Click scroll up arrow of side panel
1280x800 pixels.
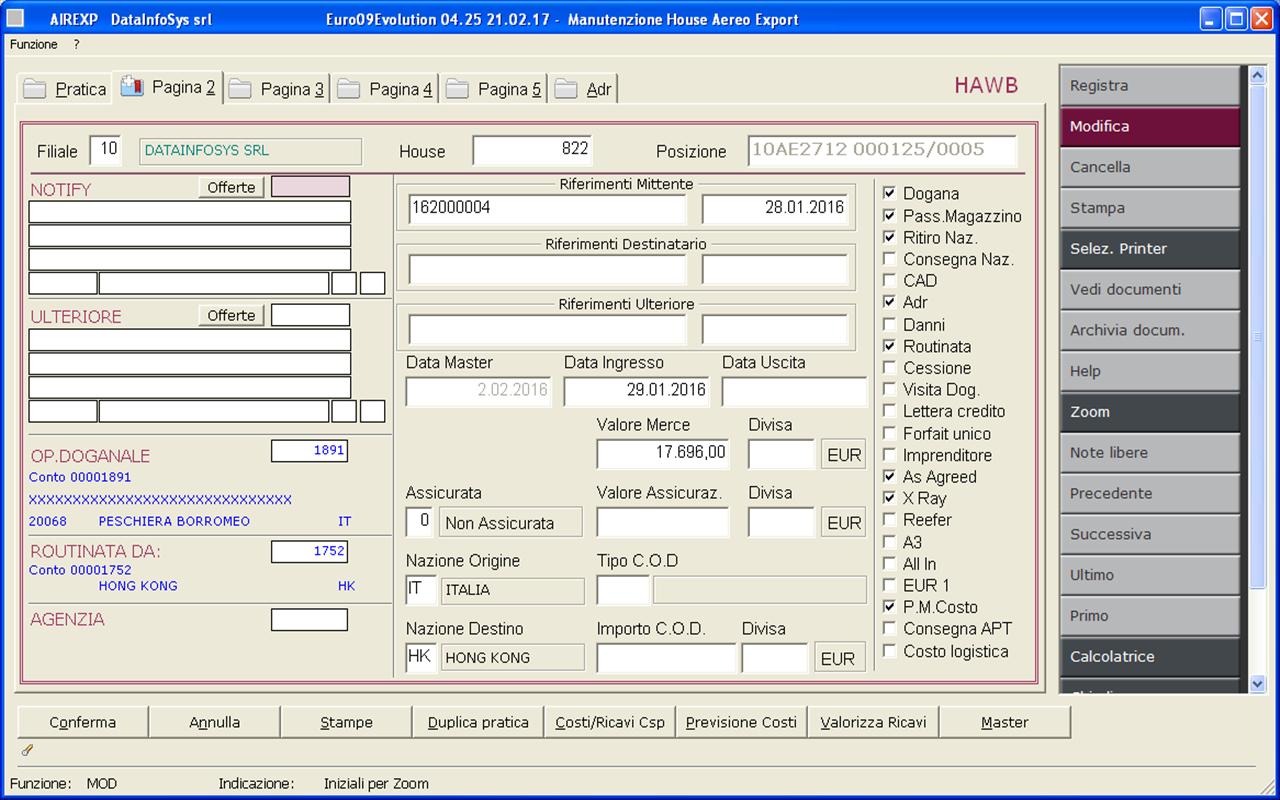(x=1258, y=75)
